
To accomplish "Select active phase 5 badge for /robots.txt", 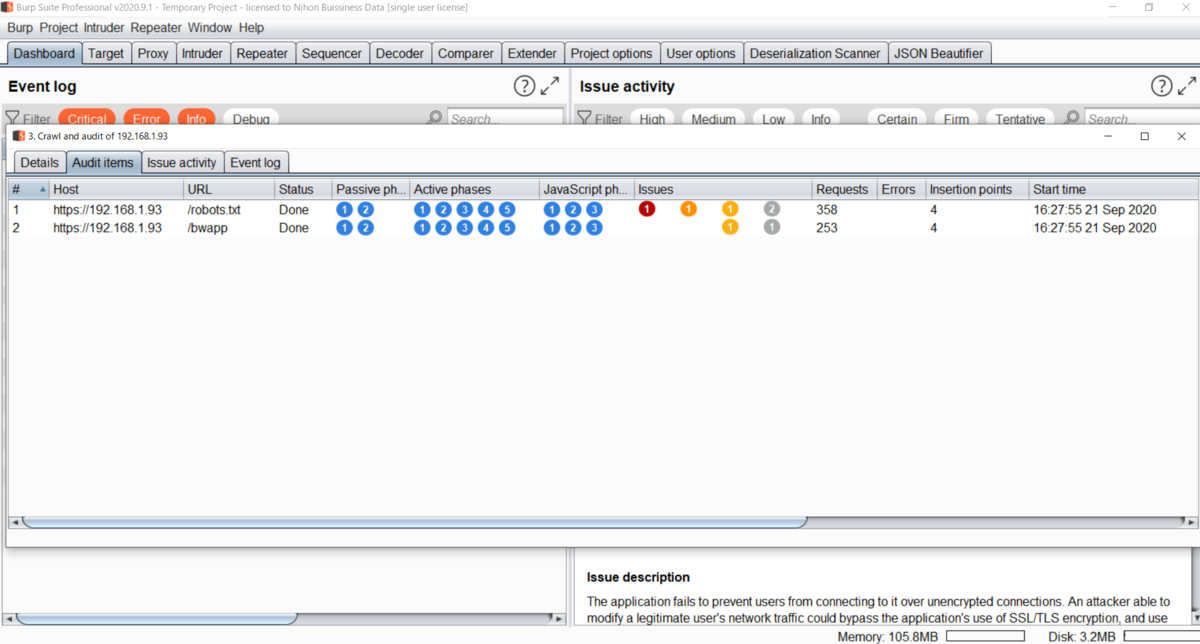I will (507, 209).
